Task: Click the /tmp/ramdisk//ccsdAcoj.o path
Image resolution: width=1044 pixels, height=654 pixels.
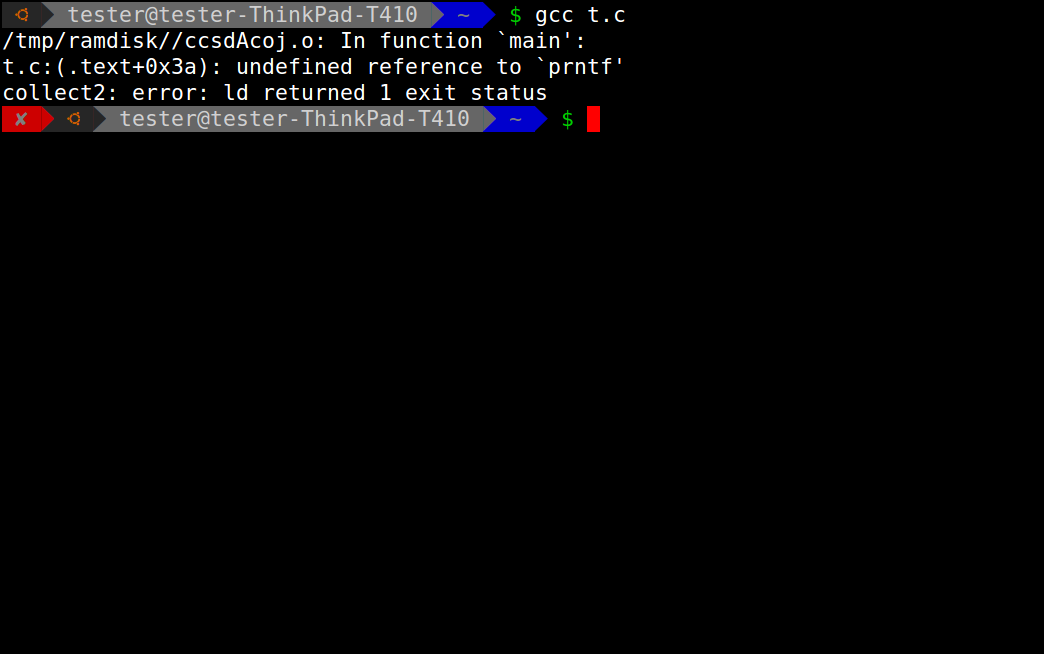Action: pyautogui.click(x=158, y=41)
